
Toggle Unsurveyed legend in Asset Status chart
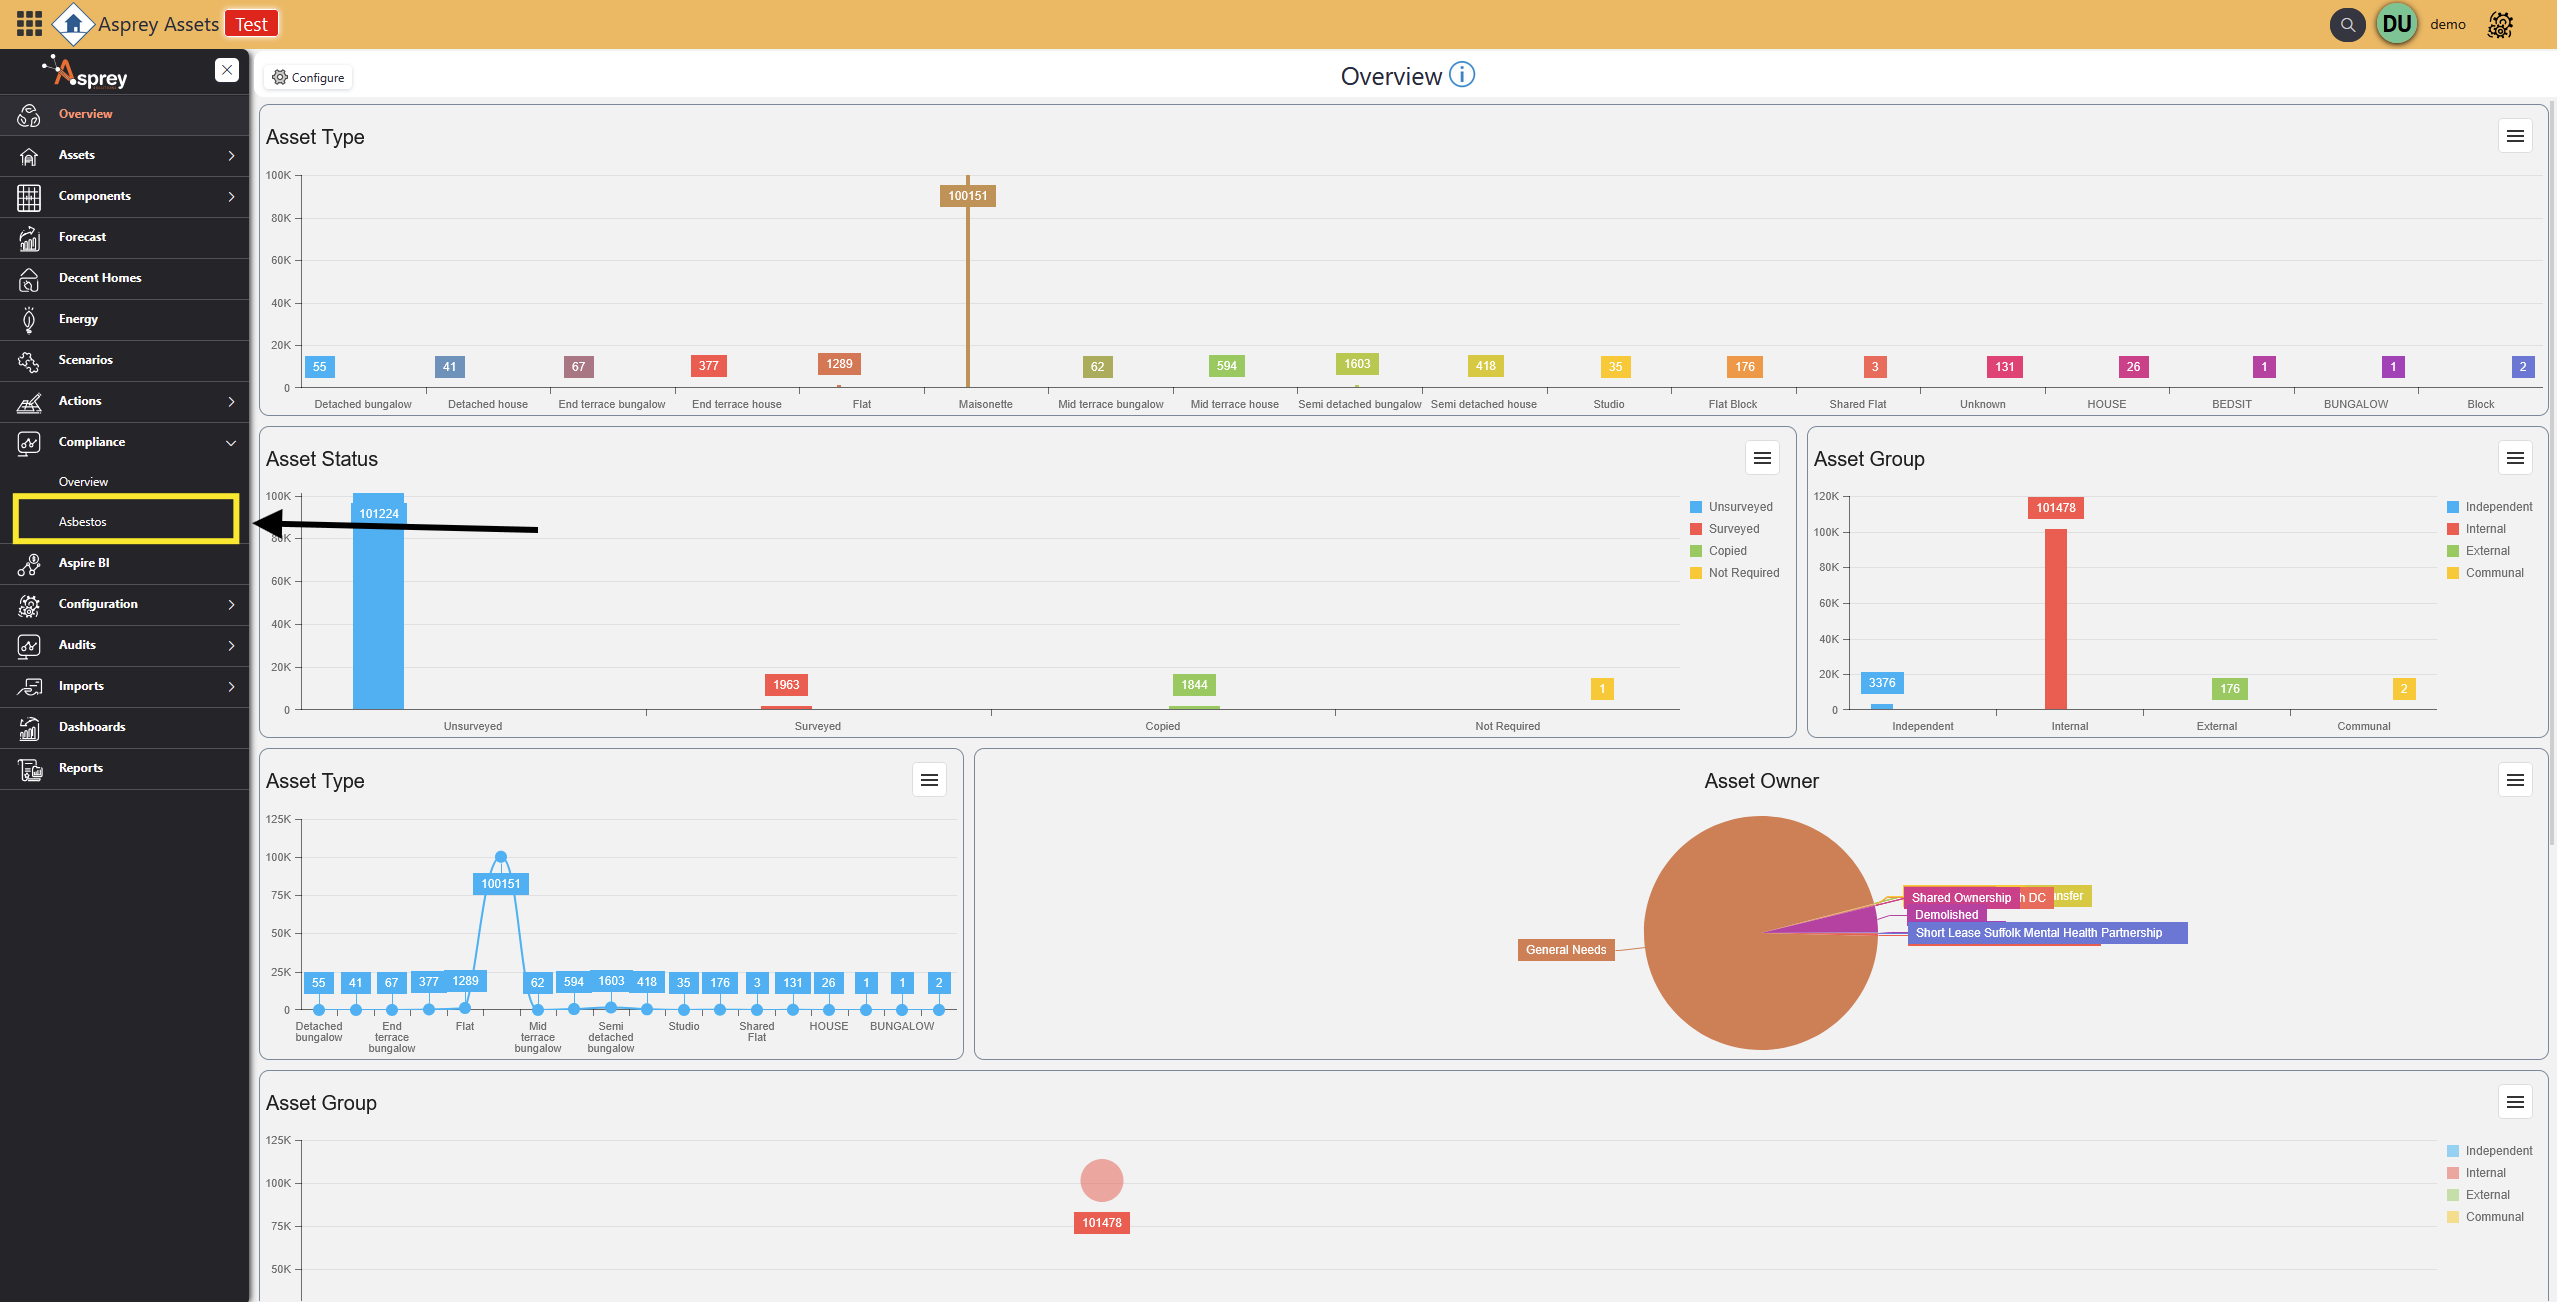pos(1739,507)
